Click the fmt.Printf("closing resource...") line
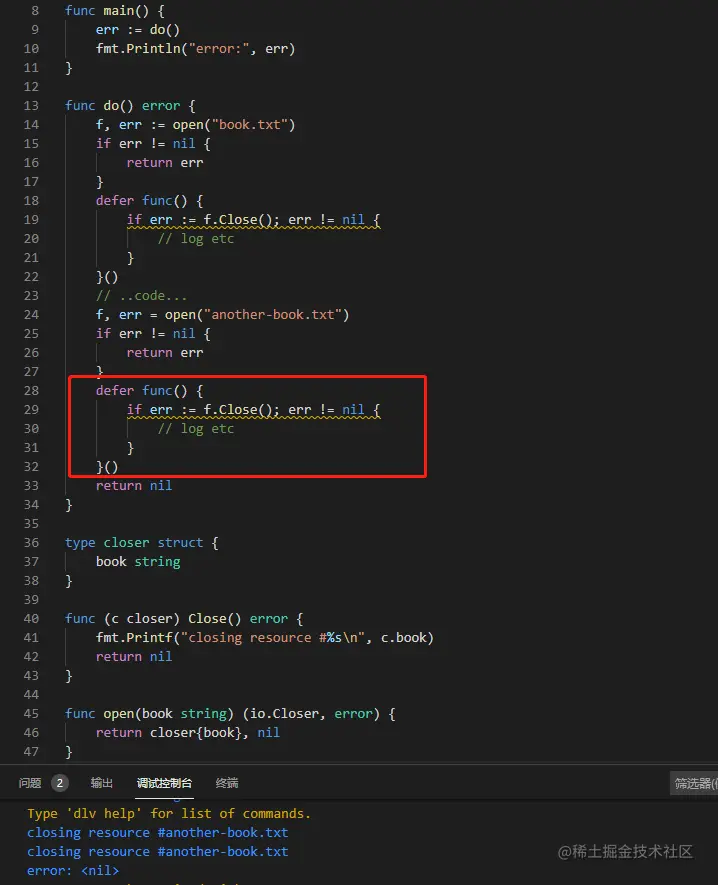This screenshot has width=718, height=885. (265, 638)
